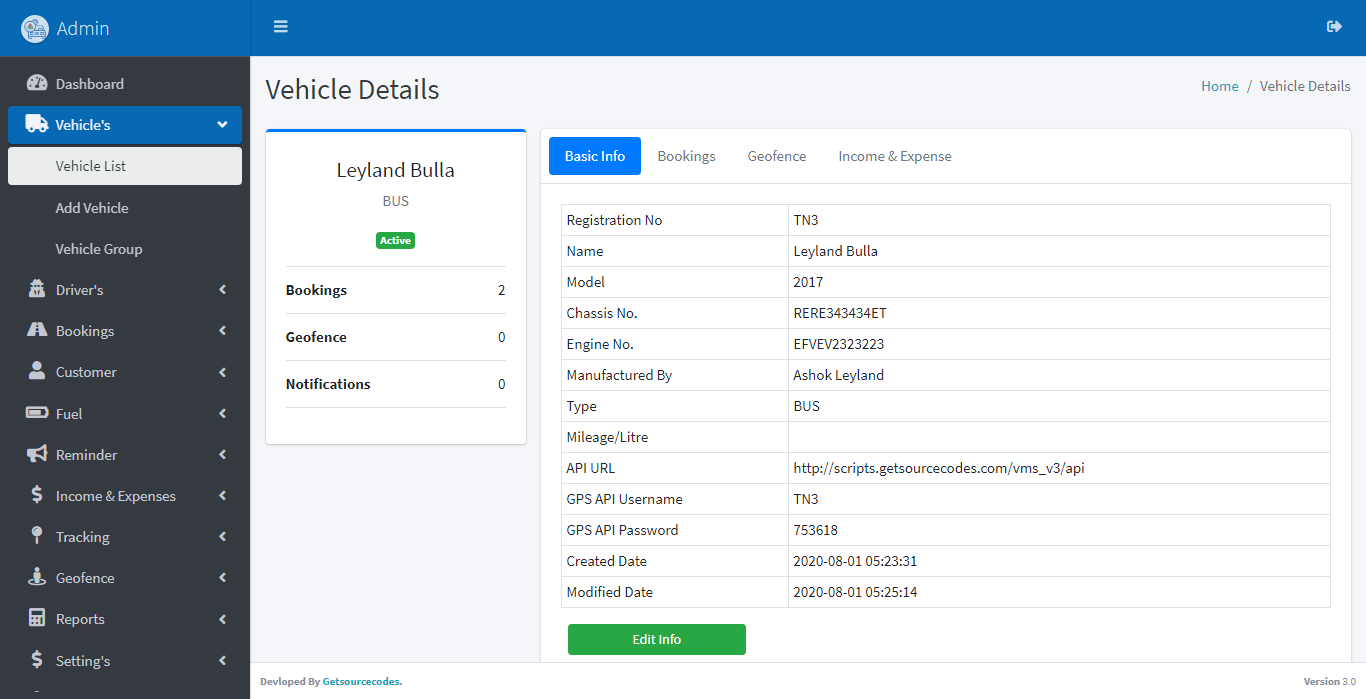Expand the Reminder submenu arrow
This screenshot has width=1366, height=699.
[222, 455]
